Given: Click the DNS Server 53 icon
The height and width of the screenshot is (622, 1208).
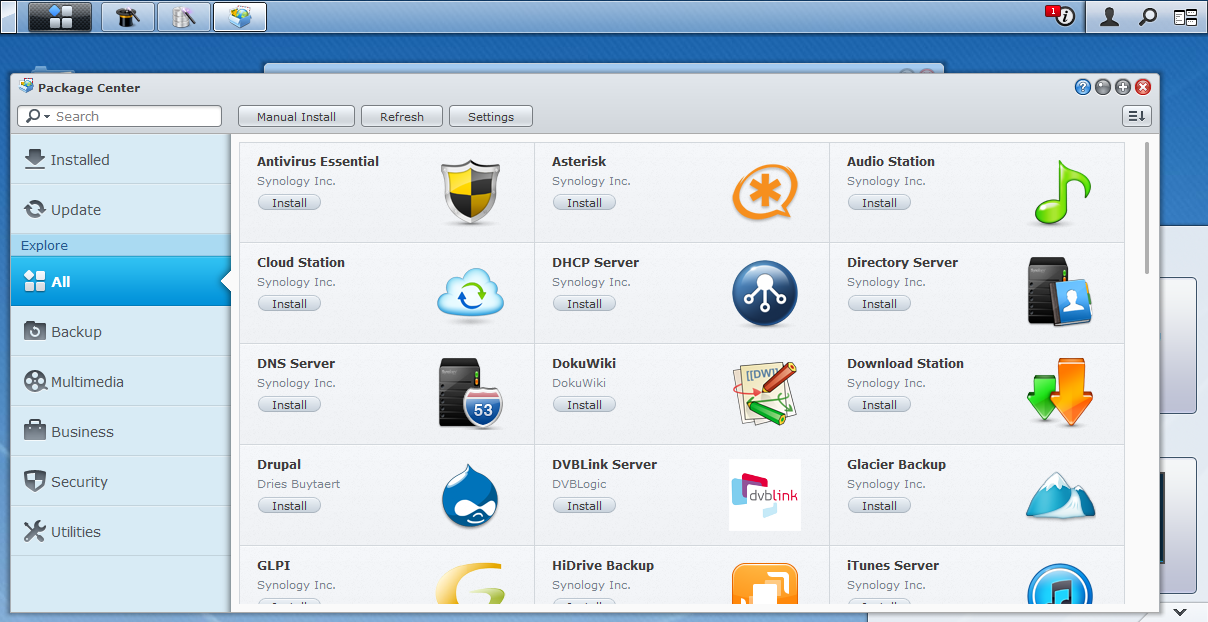Looking at the screenshot, I should (x=470, y=393).
